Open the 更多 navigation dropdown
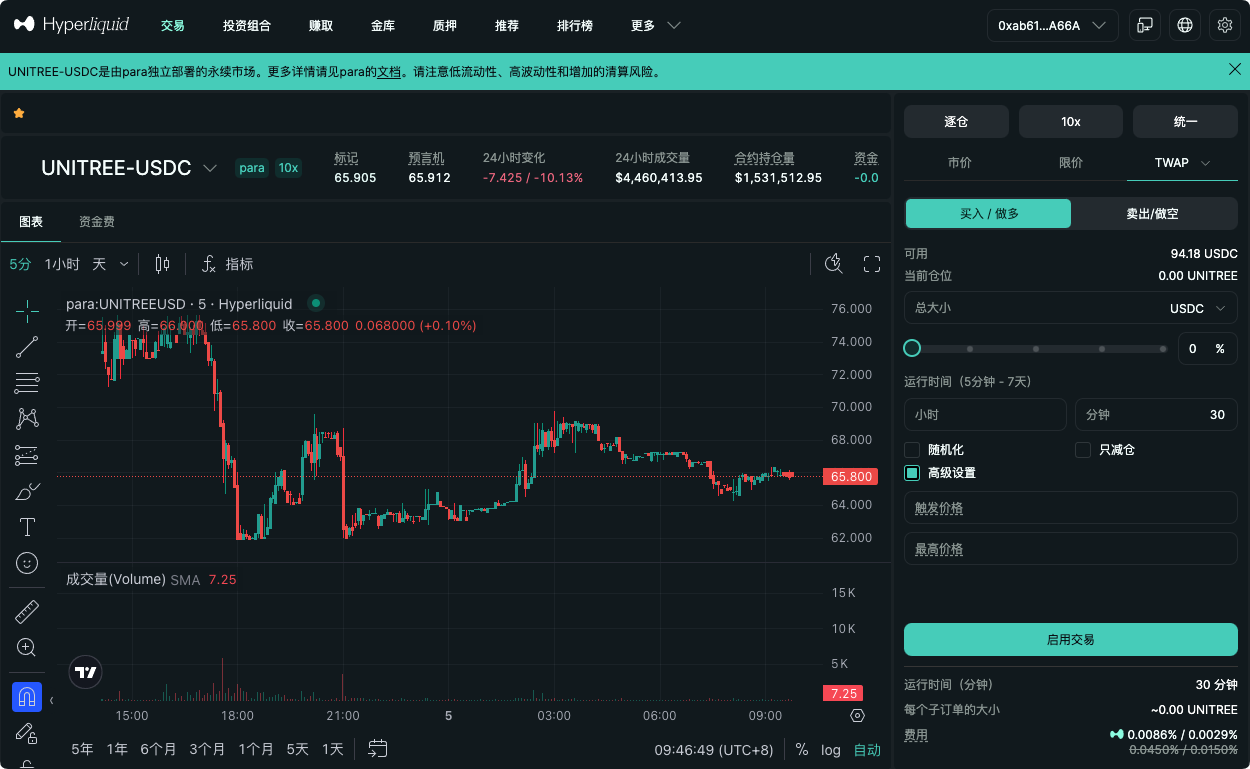 (656, 25)
